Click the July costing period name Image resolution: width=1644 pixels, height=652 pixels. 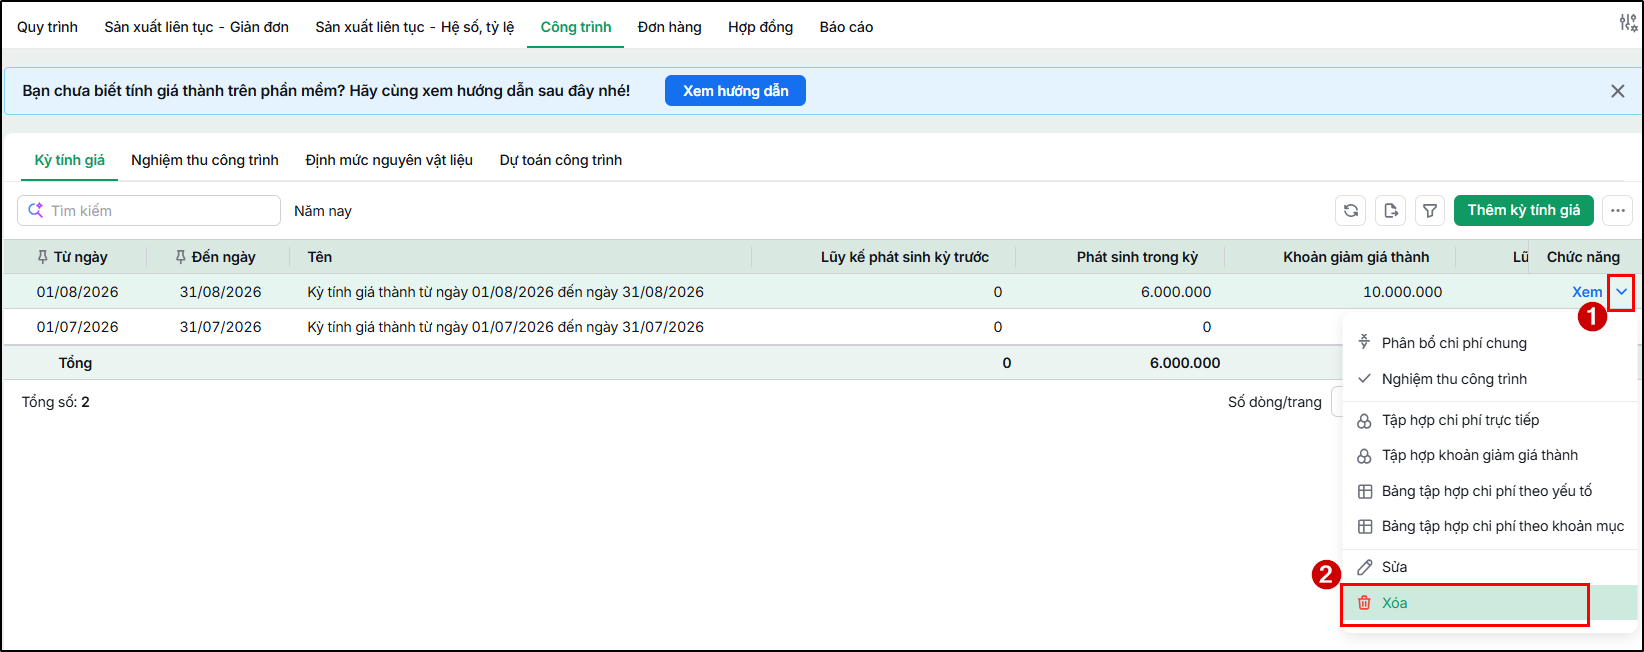pos(505,327)
